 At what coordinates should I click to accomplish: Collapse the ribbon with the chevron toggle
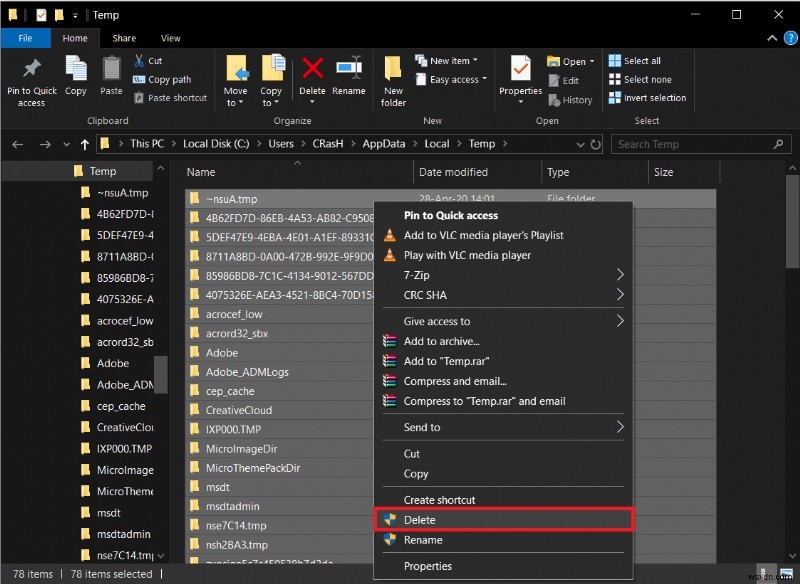point(771,38)
